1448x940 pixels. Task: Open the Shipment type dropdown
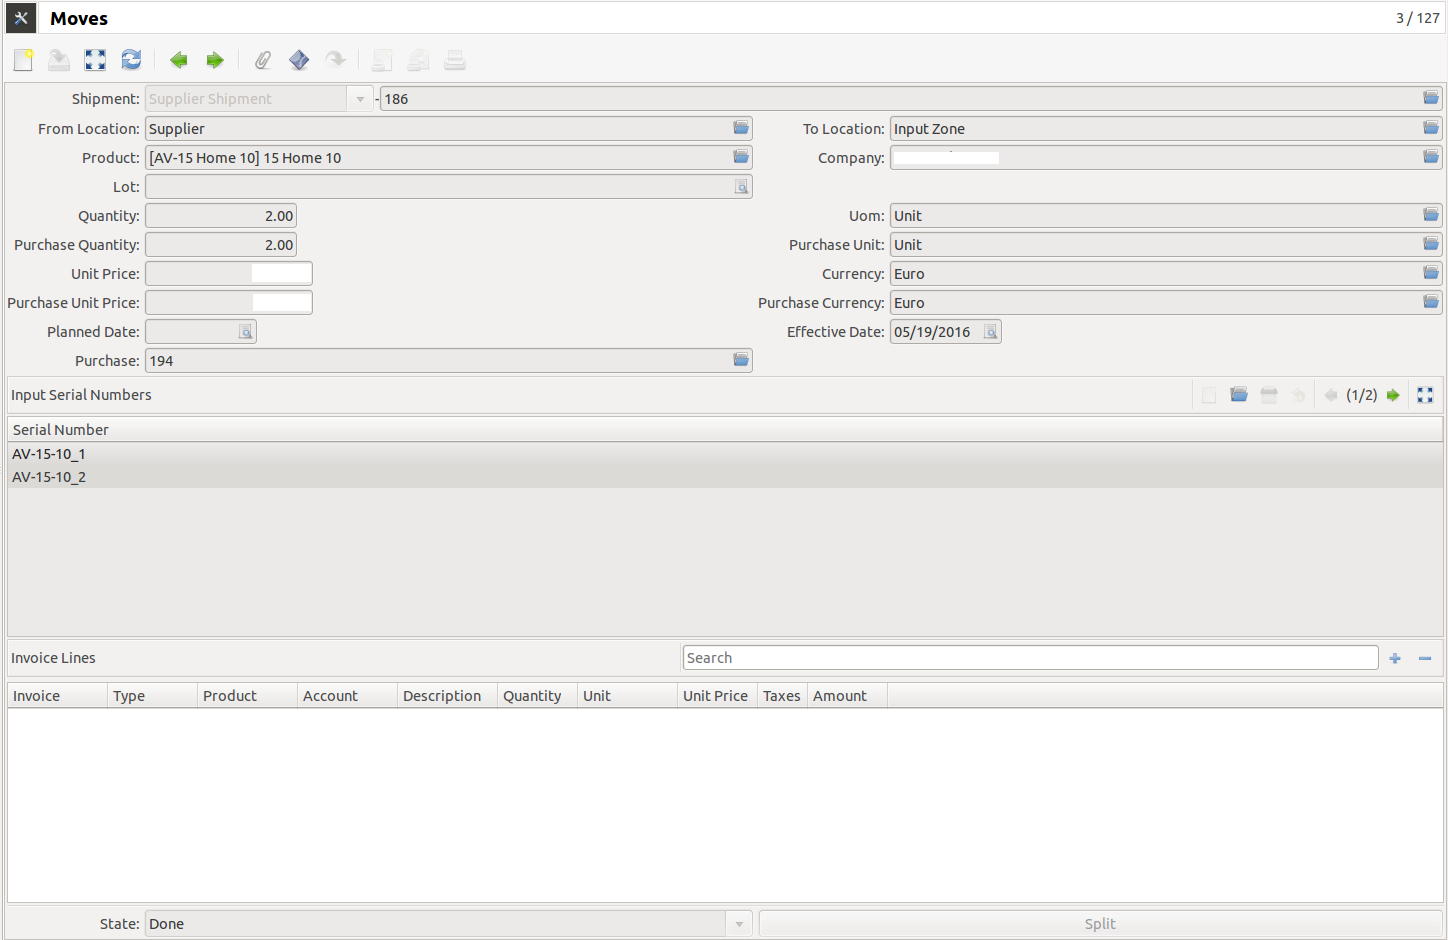pos(360,98)
